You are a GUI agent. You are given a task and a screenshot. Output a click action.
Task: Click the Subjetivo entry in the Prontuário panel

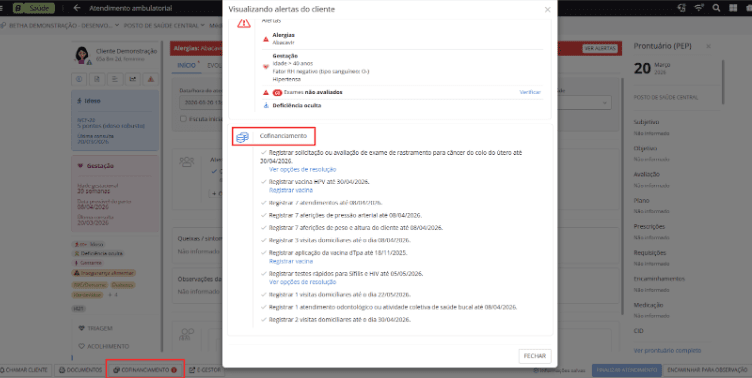(647, 122)
